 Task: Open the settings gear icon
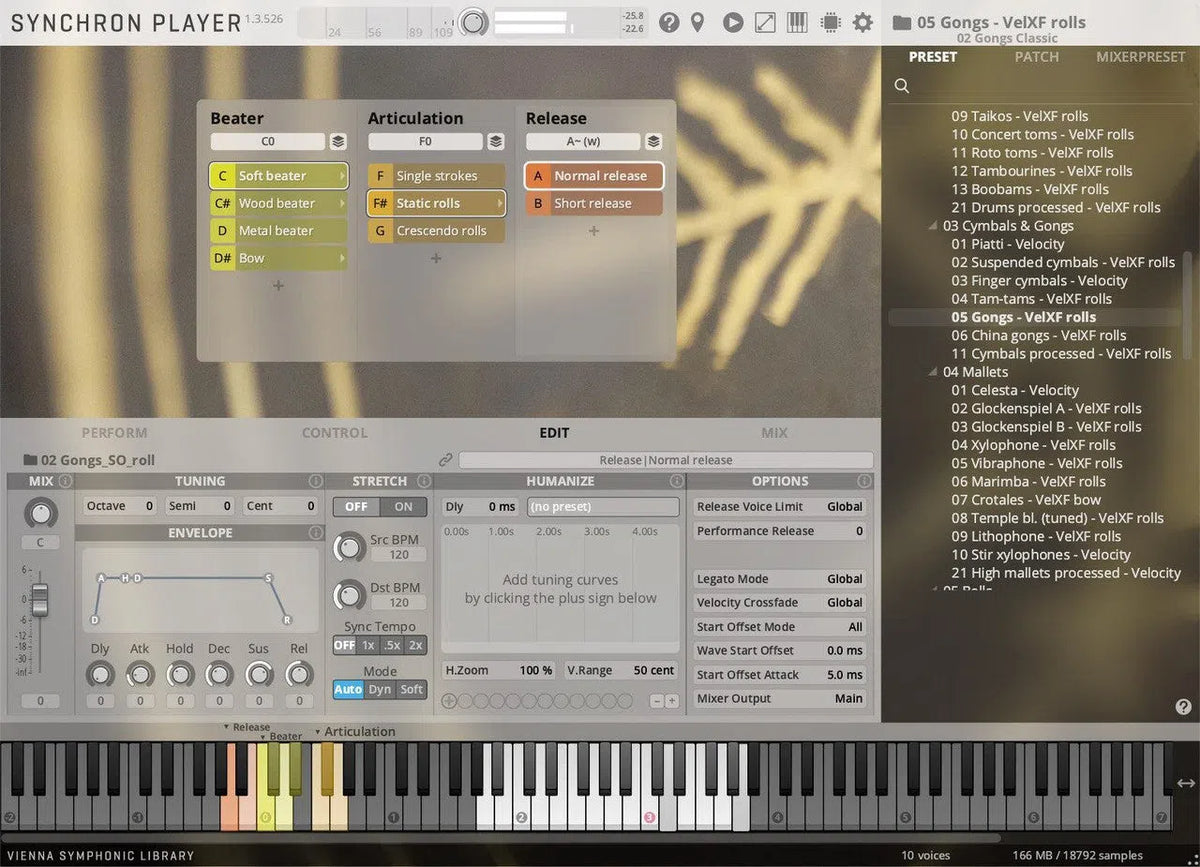(862, 22)
